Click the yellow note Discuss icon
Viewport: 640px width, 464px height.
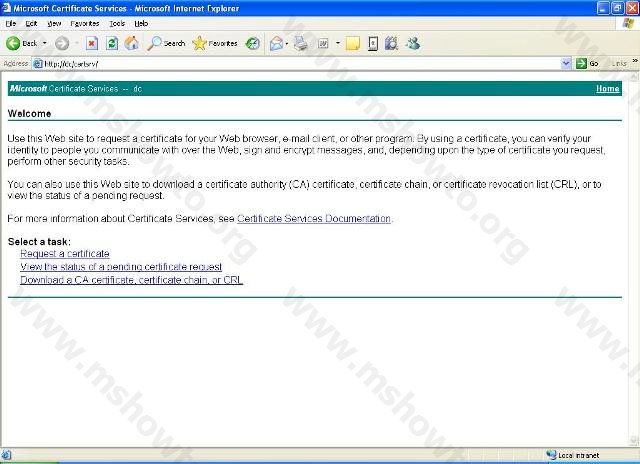coord(353,43)
